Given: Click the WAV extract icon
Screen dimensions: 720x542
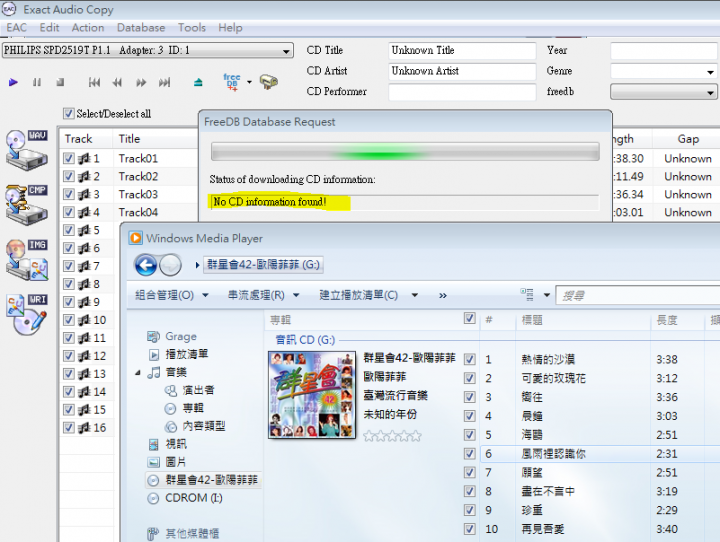Looking at the screenshot, I should 27,150.
